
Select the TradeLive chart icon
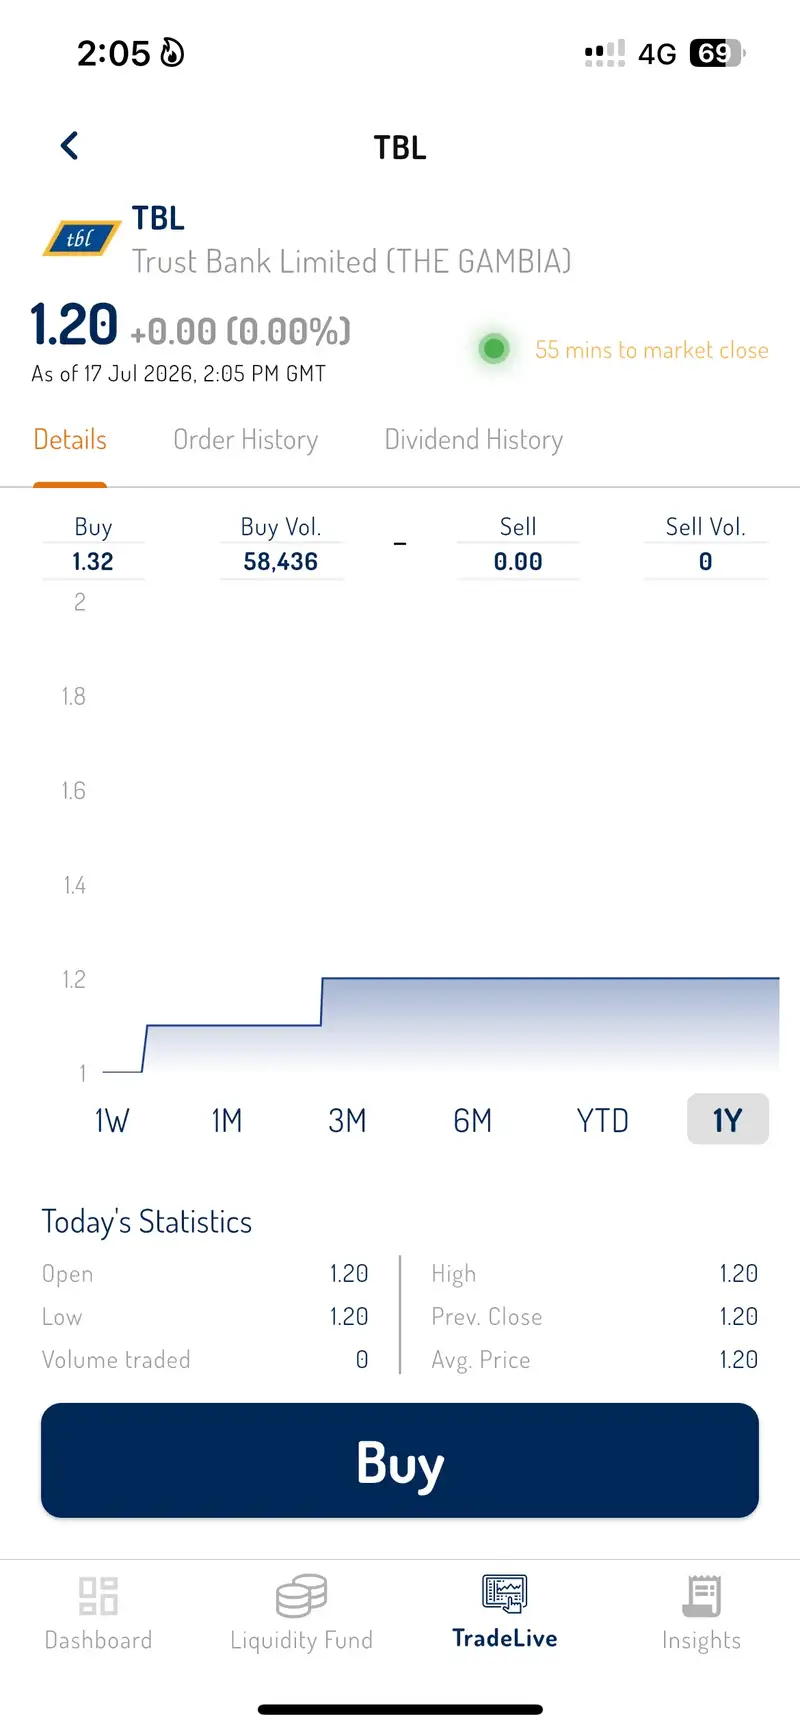(x=505, y=1593)
